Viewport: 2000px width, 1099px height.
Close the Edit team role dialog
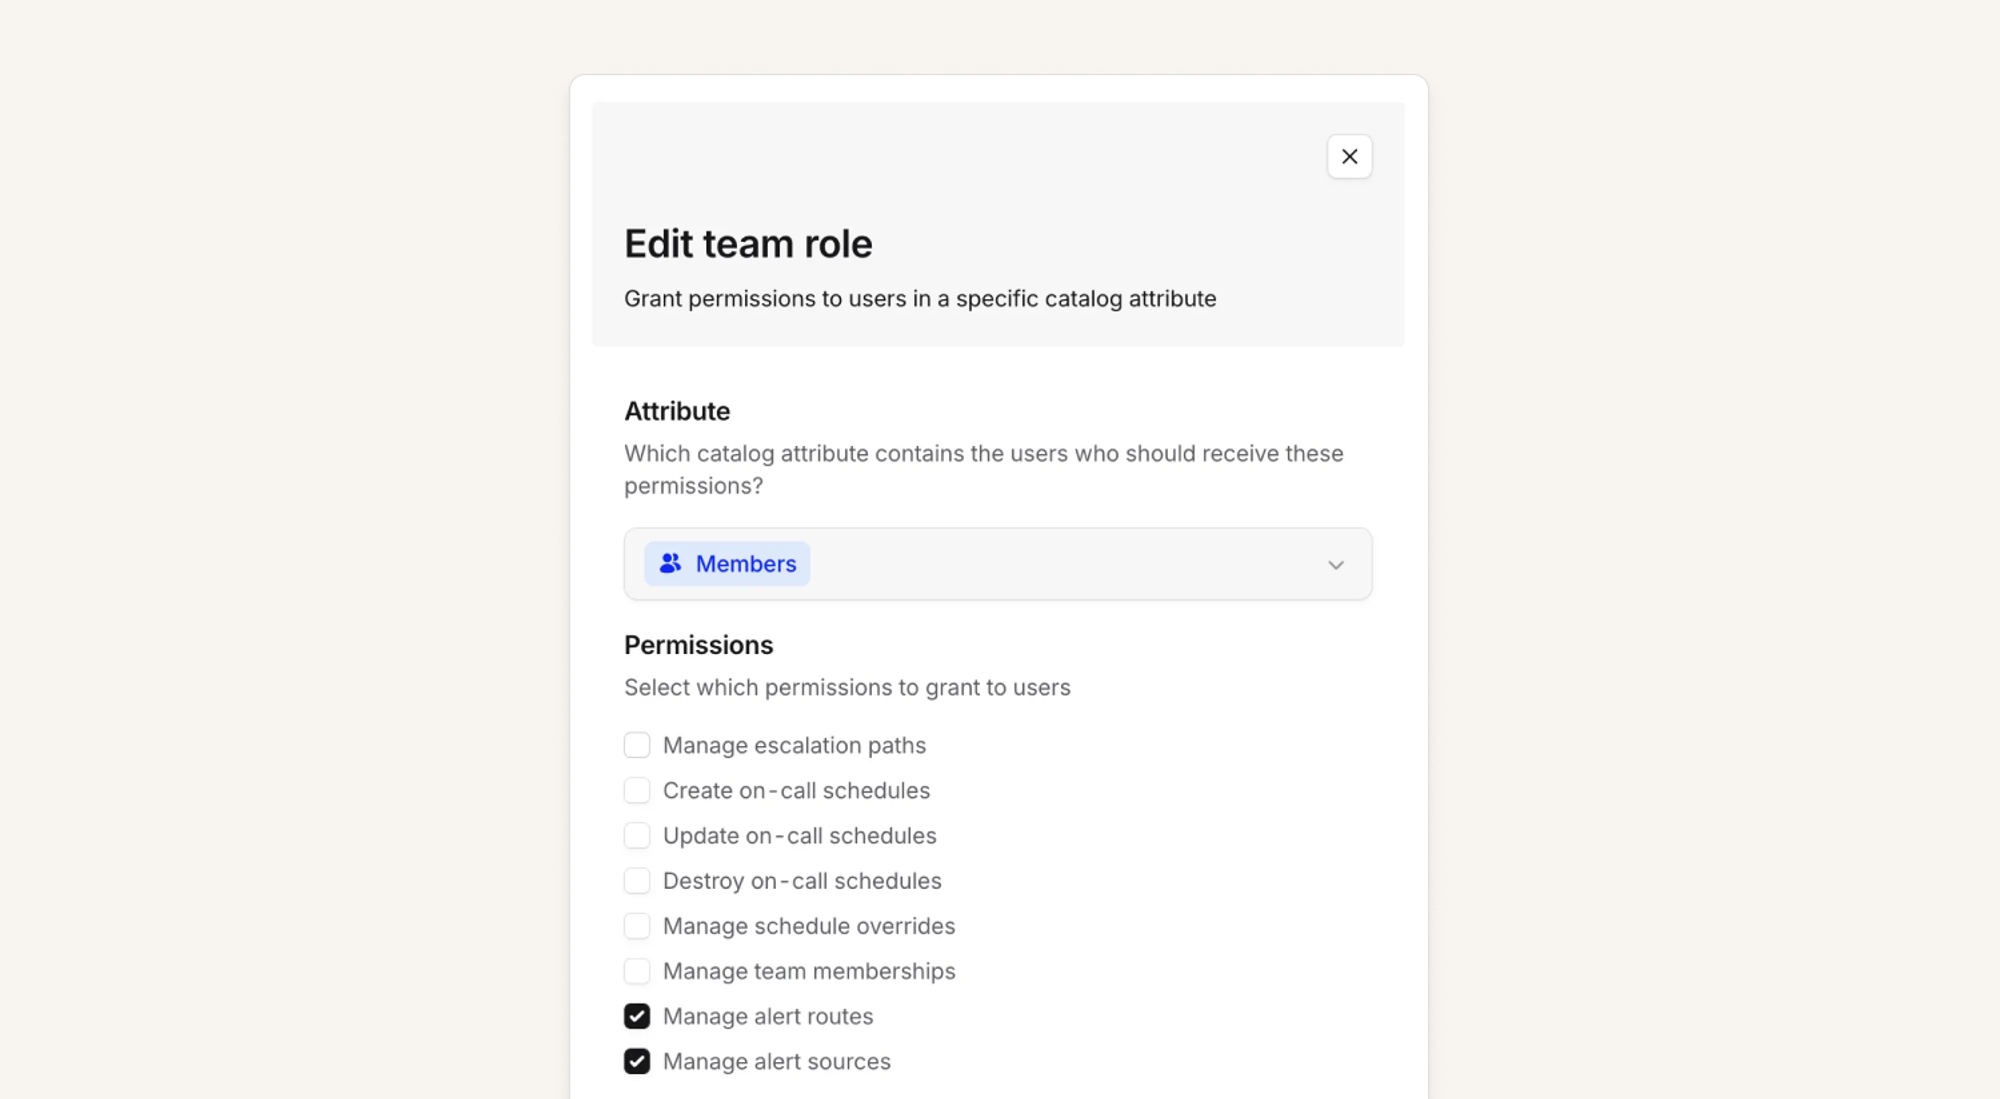[x=1349, y=157]
